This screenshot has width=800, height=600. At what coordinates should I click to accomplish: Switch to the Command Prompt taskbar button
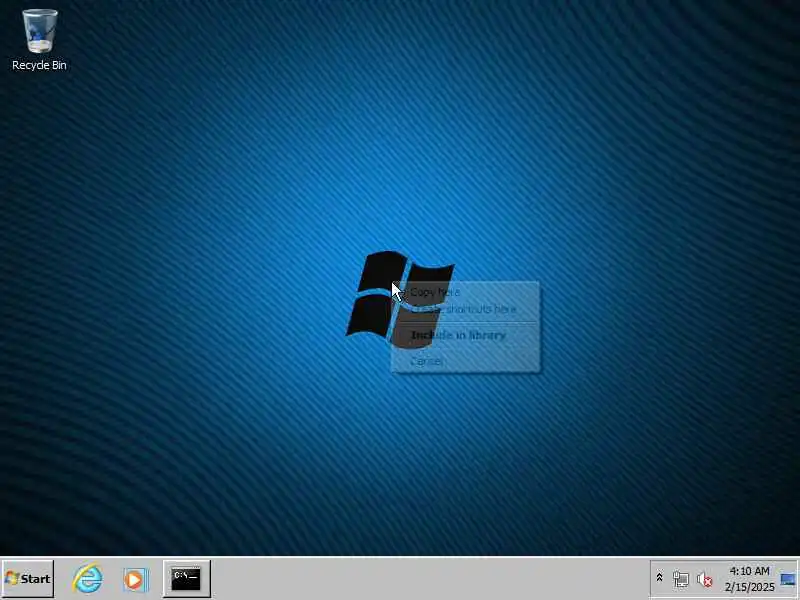[186, 578]
